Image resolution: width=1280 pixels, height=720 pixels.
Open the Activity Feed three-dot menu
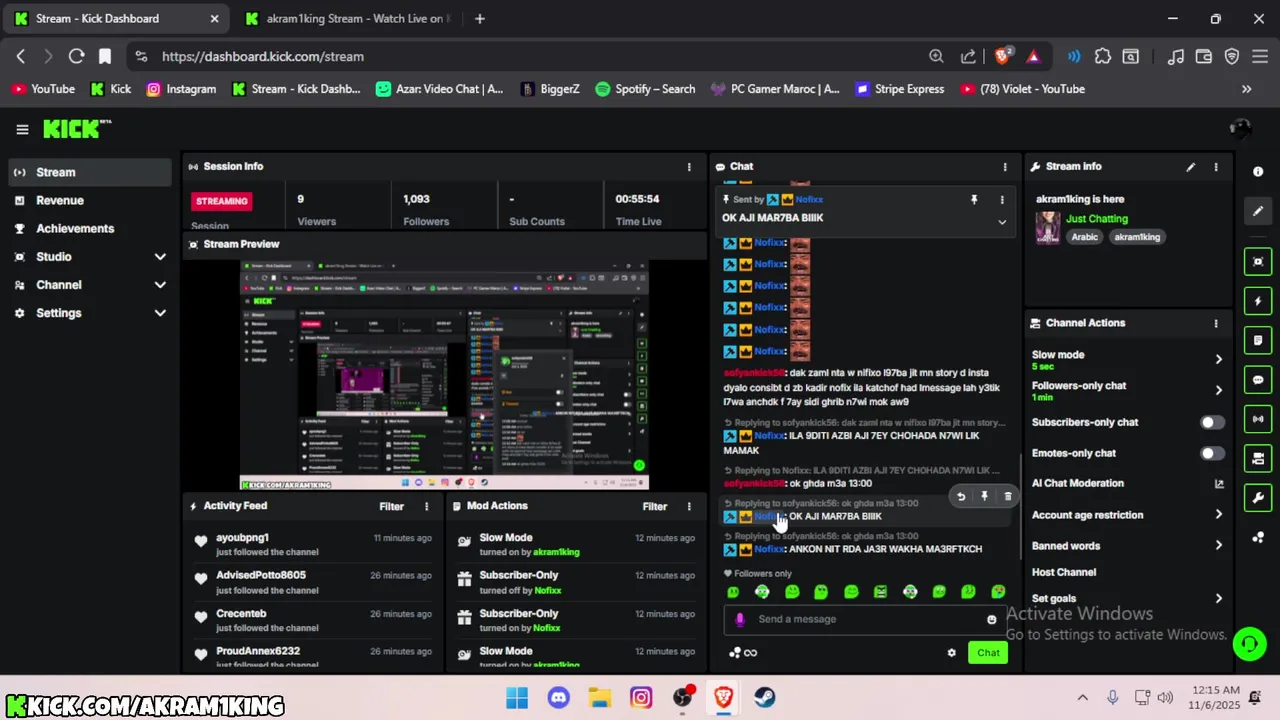tap(426, 506)
